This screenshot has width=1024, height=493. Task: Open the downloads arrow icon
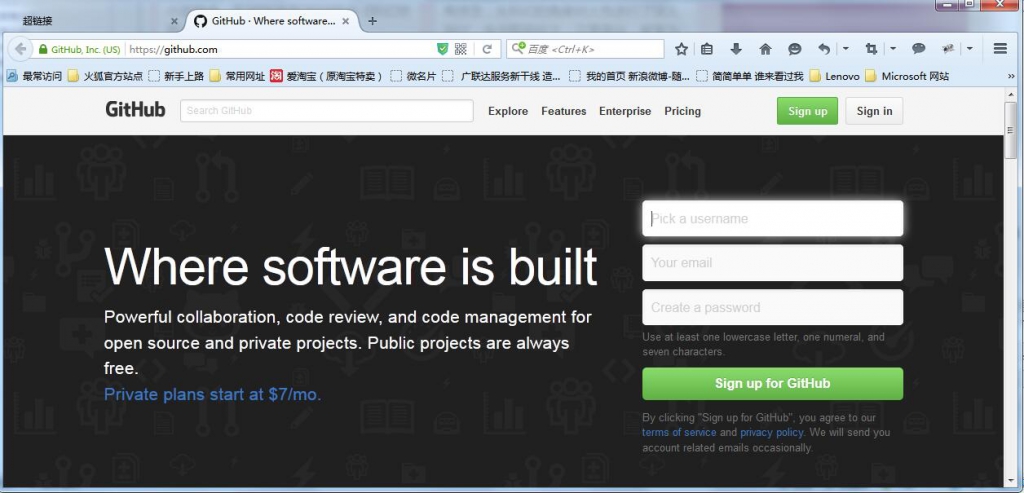click(736, 49)
